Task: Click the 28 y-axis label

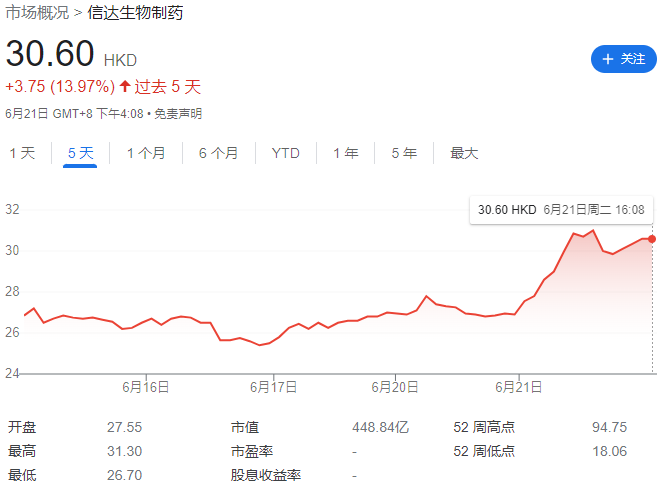Action: click(x=12, y=291)
